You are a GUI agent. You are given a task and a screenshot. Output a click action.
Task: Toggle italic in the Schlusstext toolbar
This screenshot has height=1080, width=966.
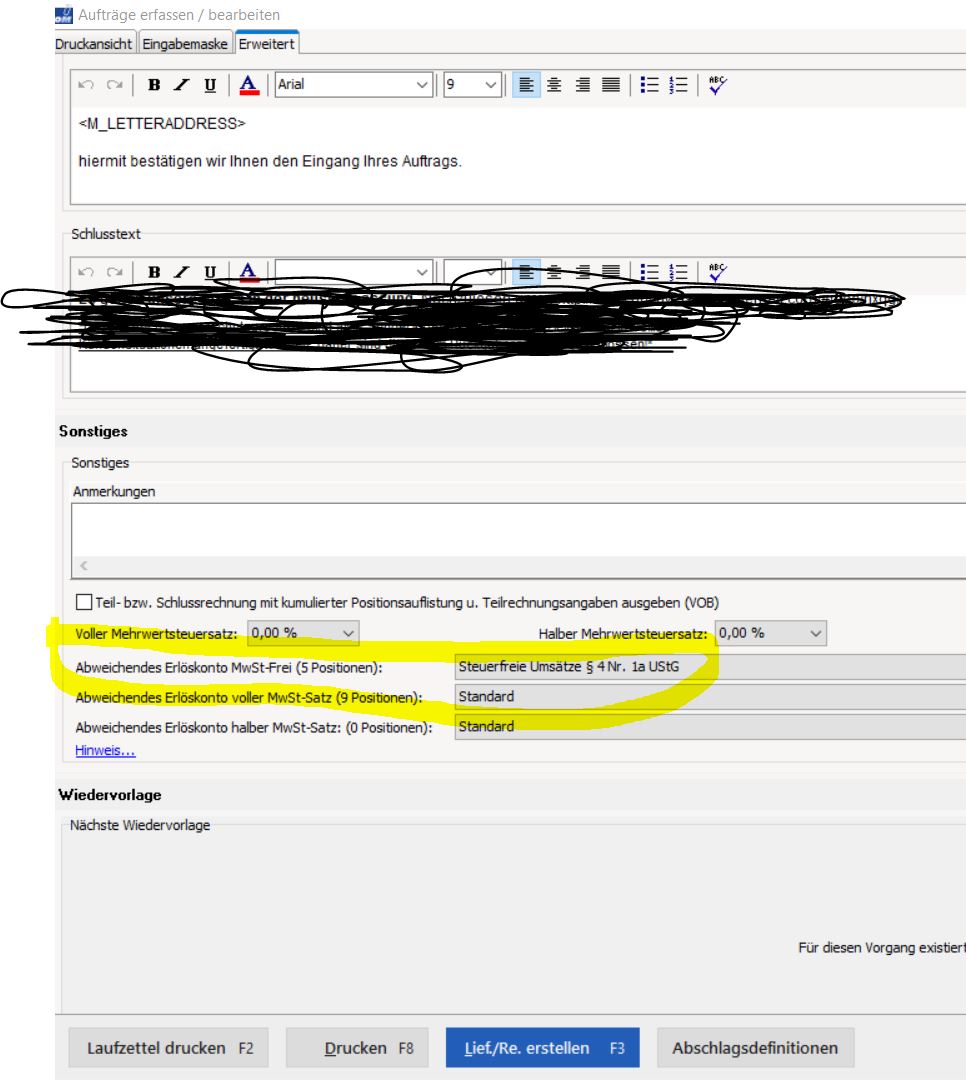(x=182, y=272)
